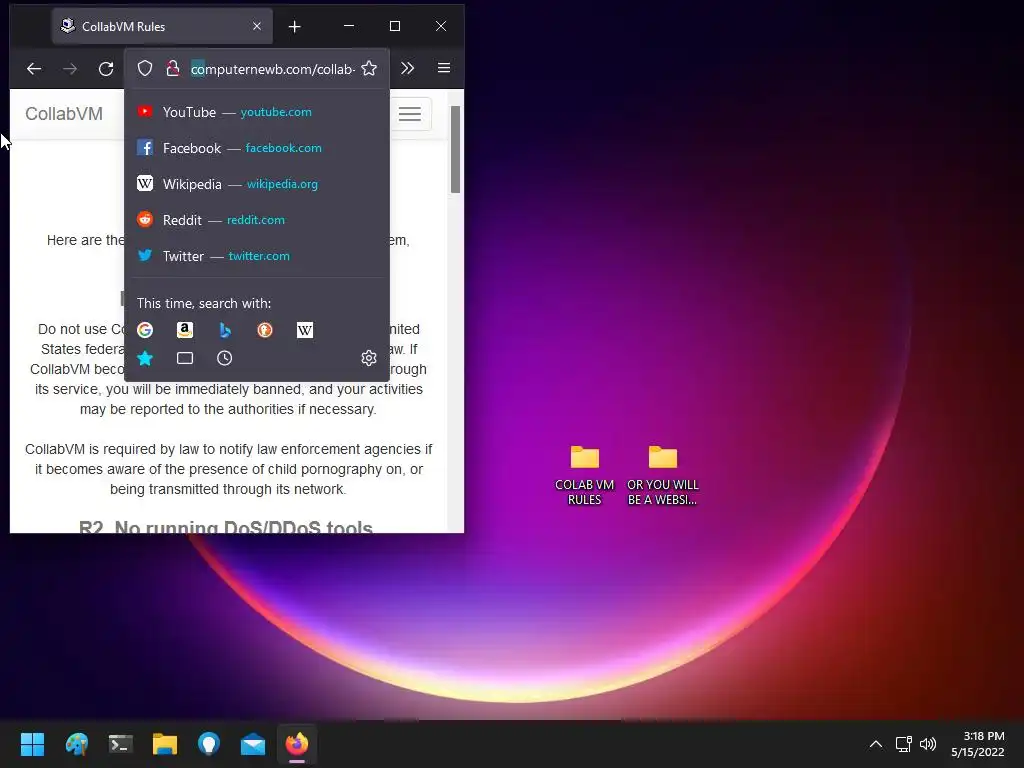Click the Firefox forward arrow button
This screenshot has width=1024, height=768.
point(70,69)
